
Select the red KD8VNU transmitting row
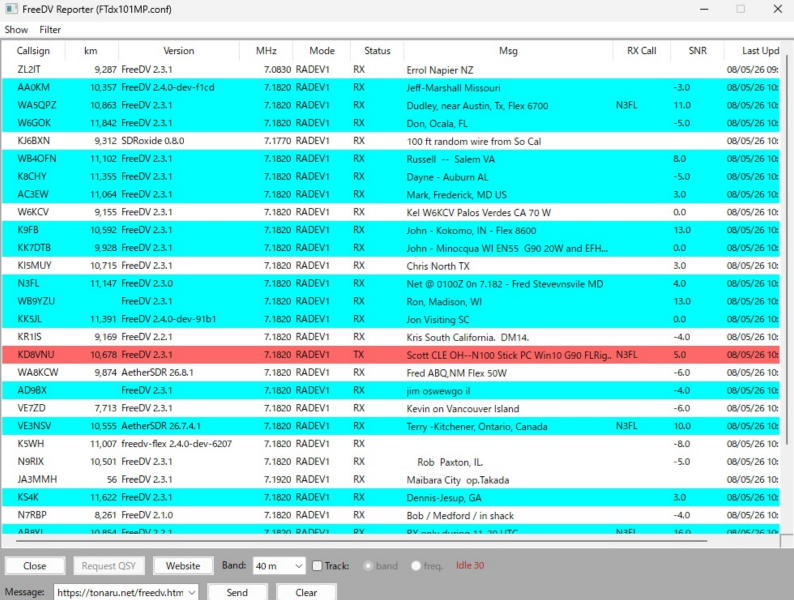[x=391, y=355]
